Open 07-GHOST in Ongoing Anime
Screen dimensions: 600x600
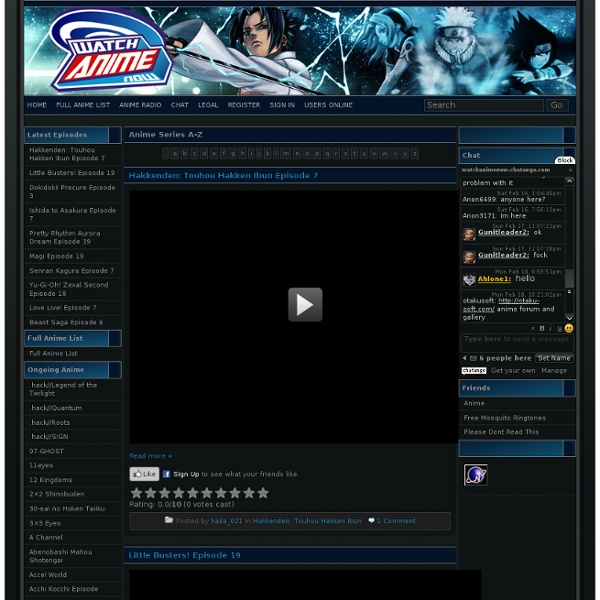point(46,451)
